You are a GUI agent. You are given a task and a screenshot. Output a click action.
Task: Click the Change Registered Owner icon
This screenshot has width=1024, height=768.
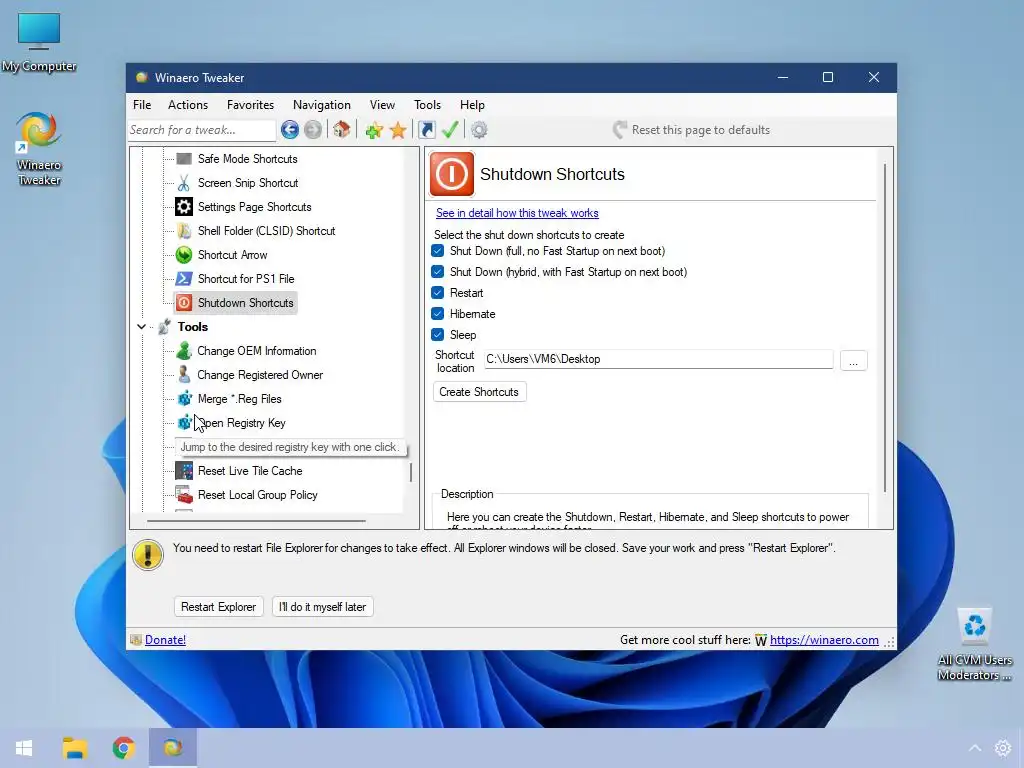coord(184,375)
